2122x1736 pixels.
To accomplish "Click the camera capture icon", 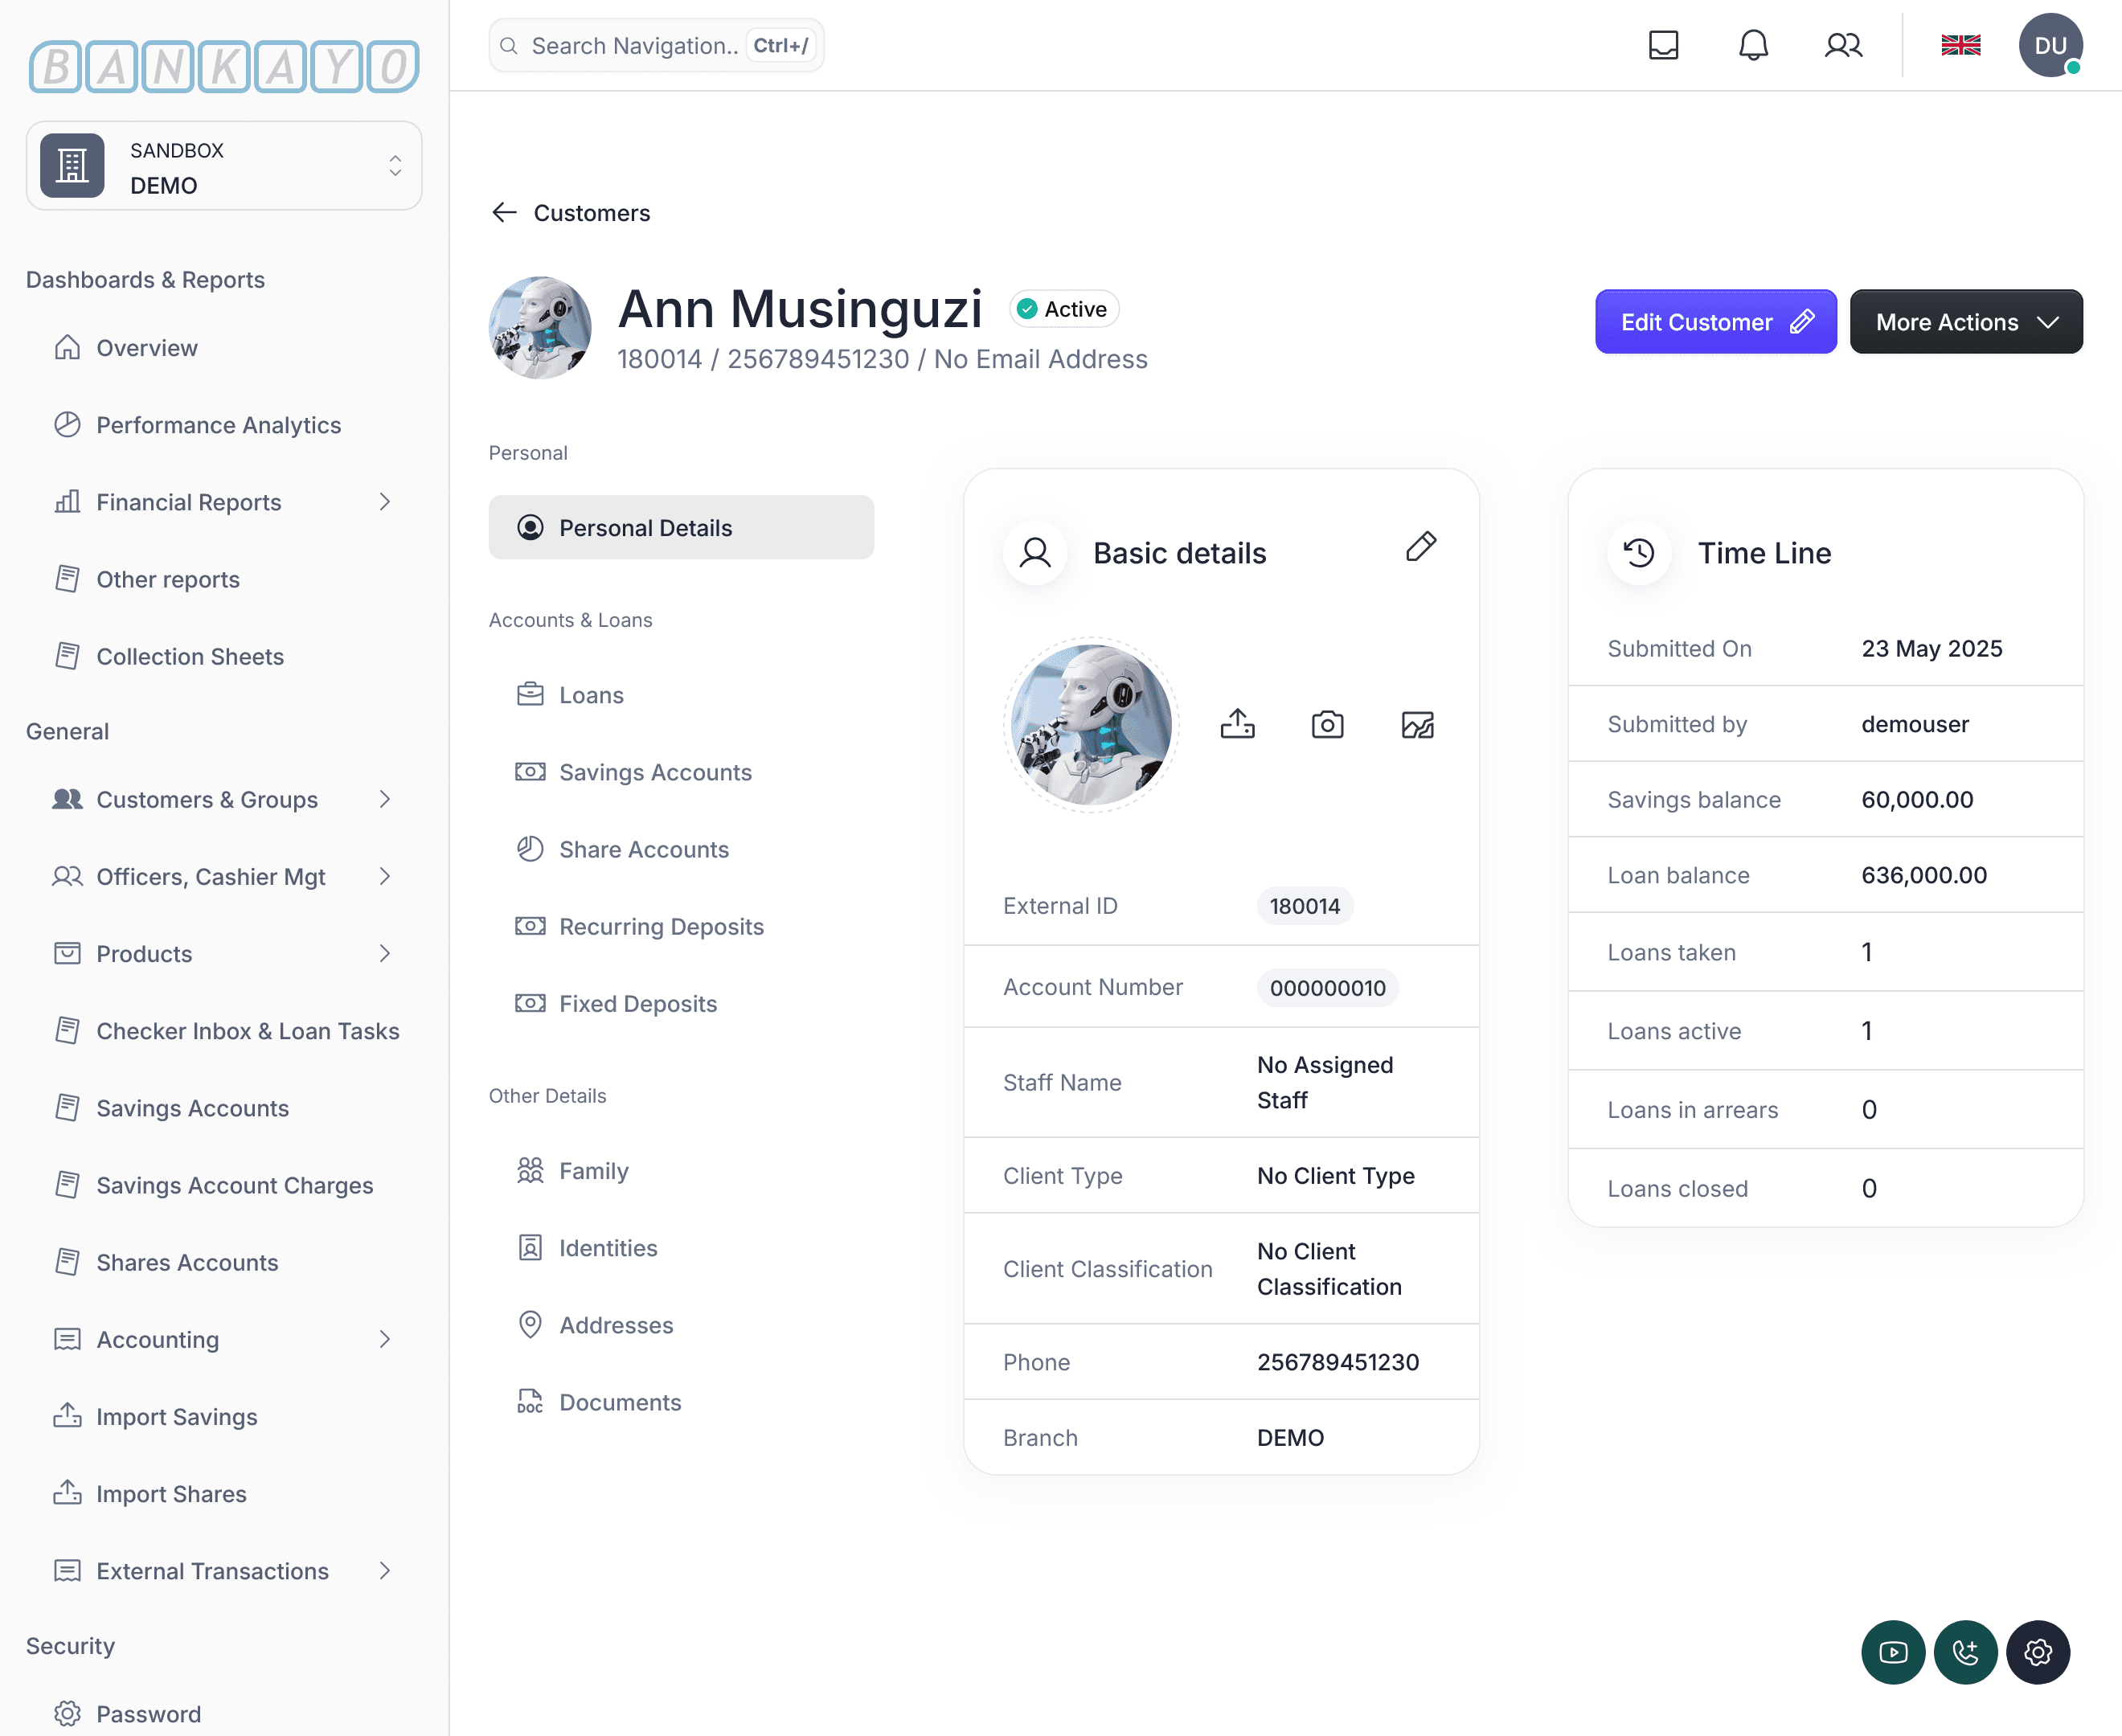I will (x=1327, y=724).
